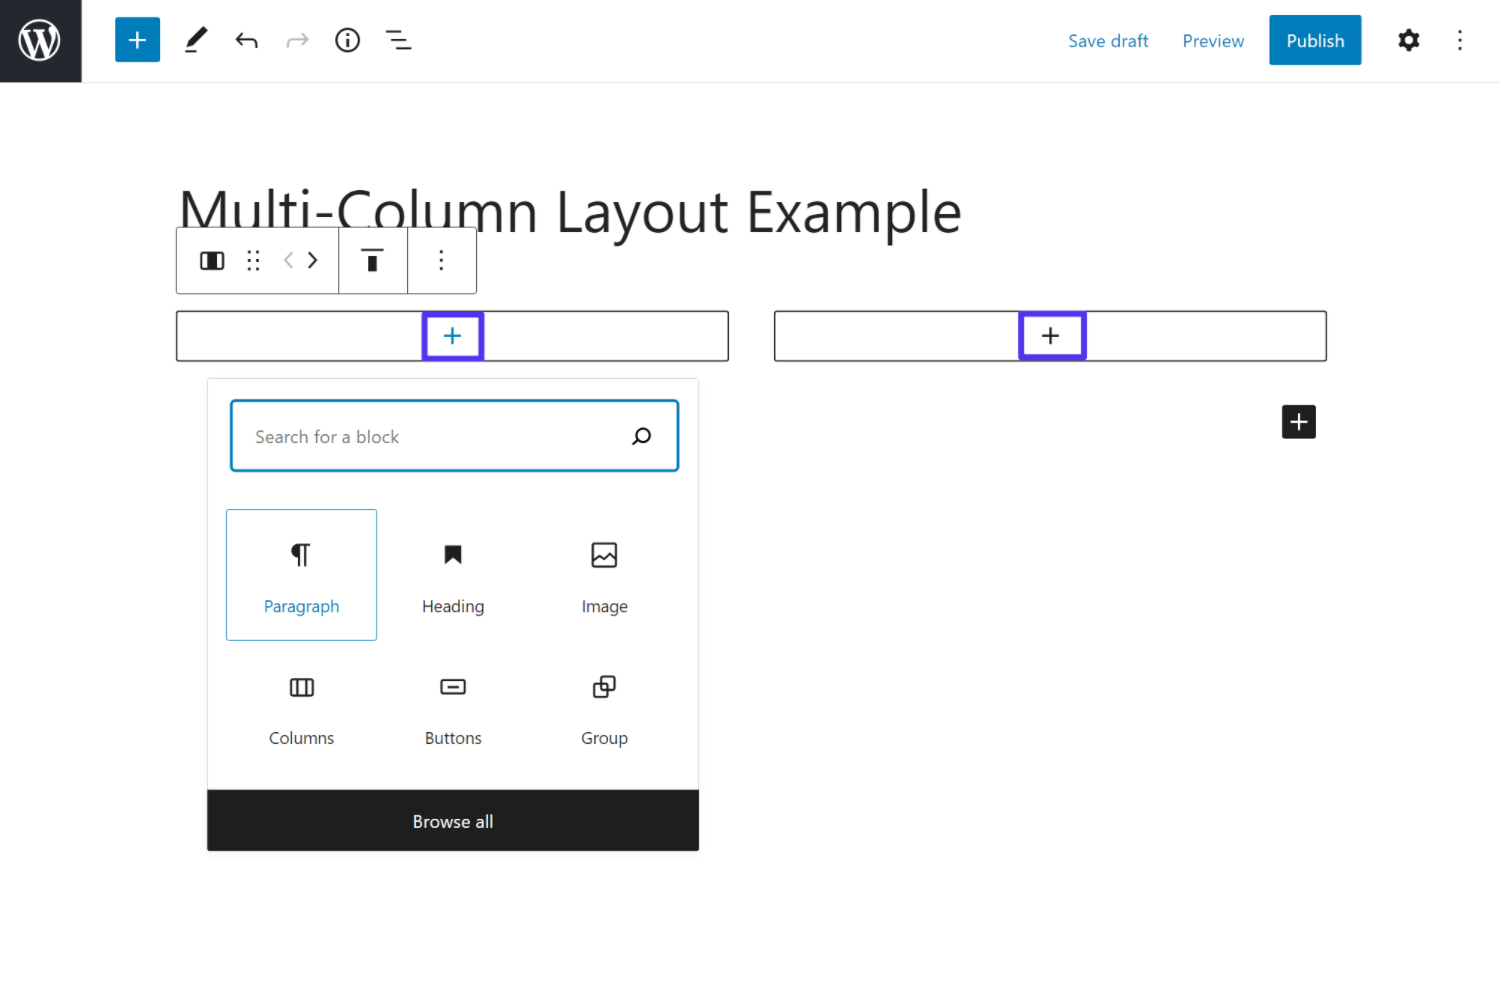Save the post as a draft

pos(1108,40)
